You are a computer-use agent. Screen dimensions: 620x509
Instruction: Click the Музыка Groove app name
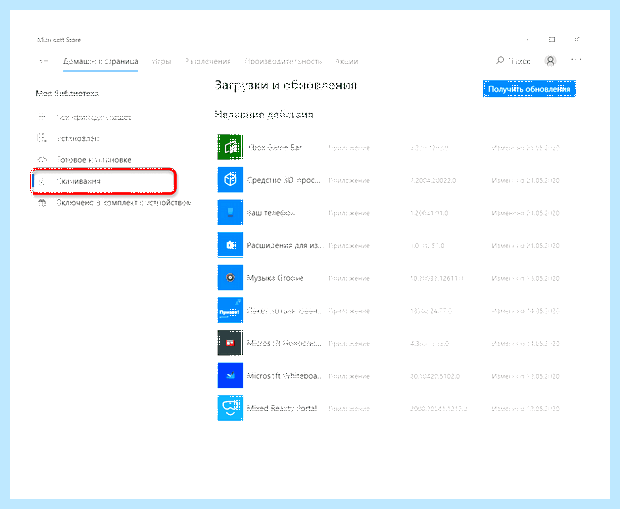[x=275, y=278]
